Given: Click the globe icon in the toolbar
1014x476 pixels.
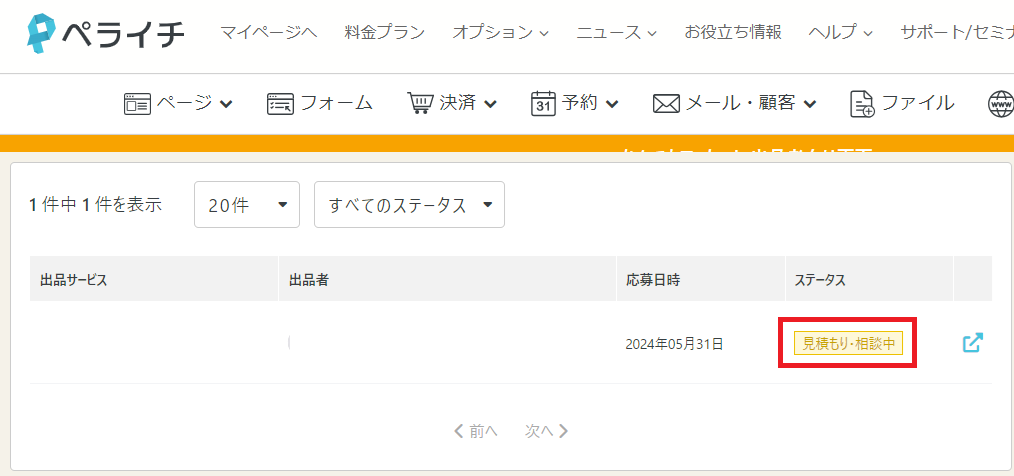Looking at the screenshot, I should tap(1000, 103).
